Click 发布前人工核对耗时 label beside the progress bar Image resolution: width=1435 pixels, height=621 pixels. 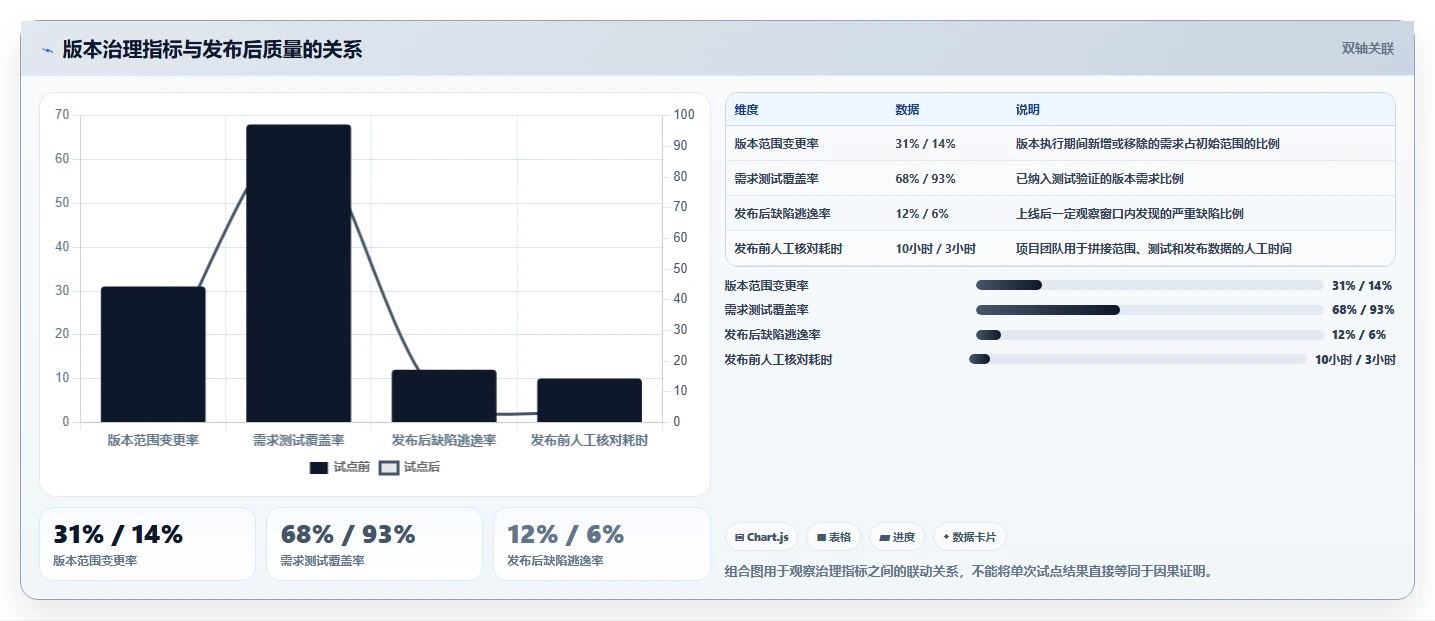pos(778,360)
